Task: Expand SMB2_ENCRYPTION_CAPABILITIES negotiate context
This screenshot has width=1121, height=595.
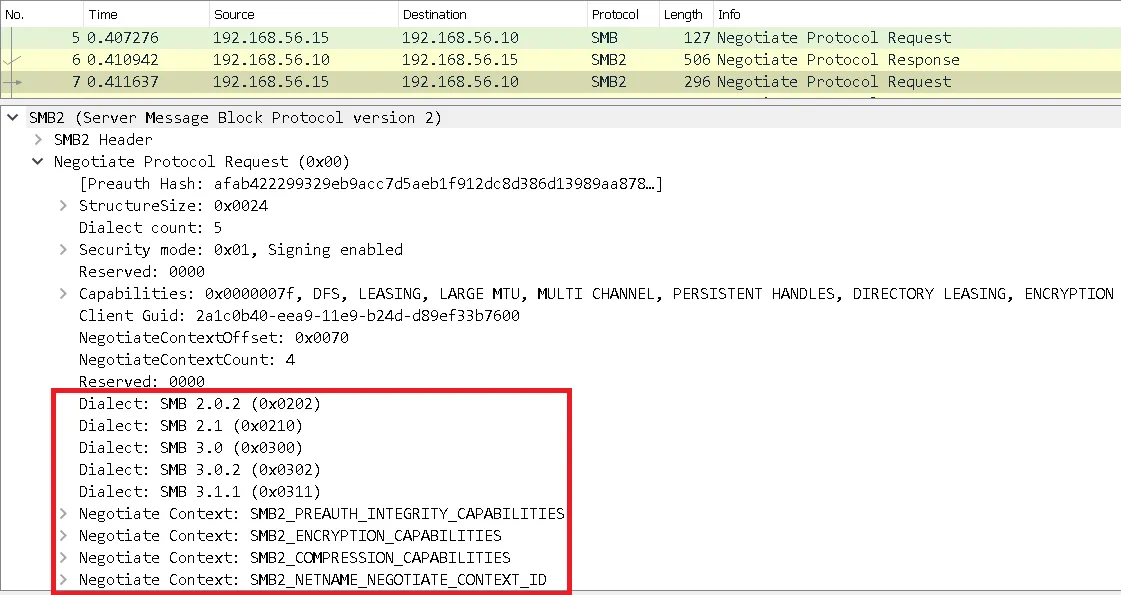Action: point(62,535)
